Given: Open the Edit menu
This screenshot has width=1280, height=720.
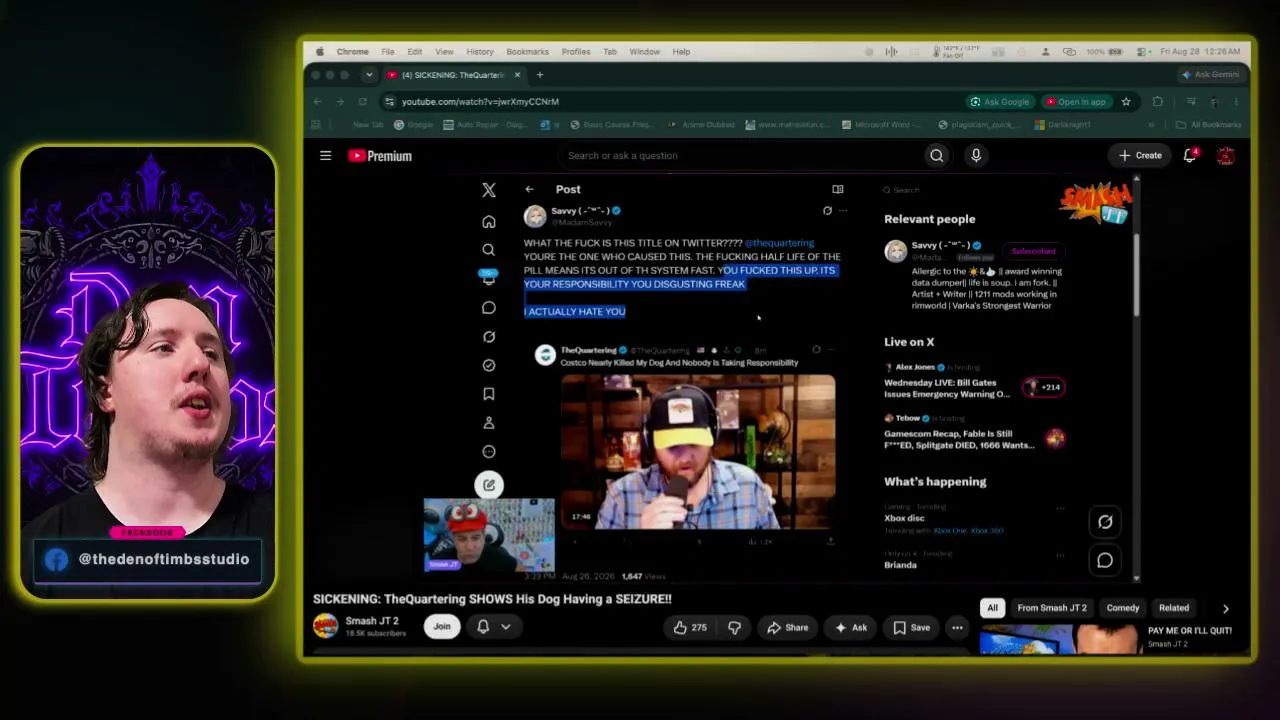Looking at the screenshot, I should pos(415,52).
